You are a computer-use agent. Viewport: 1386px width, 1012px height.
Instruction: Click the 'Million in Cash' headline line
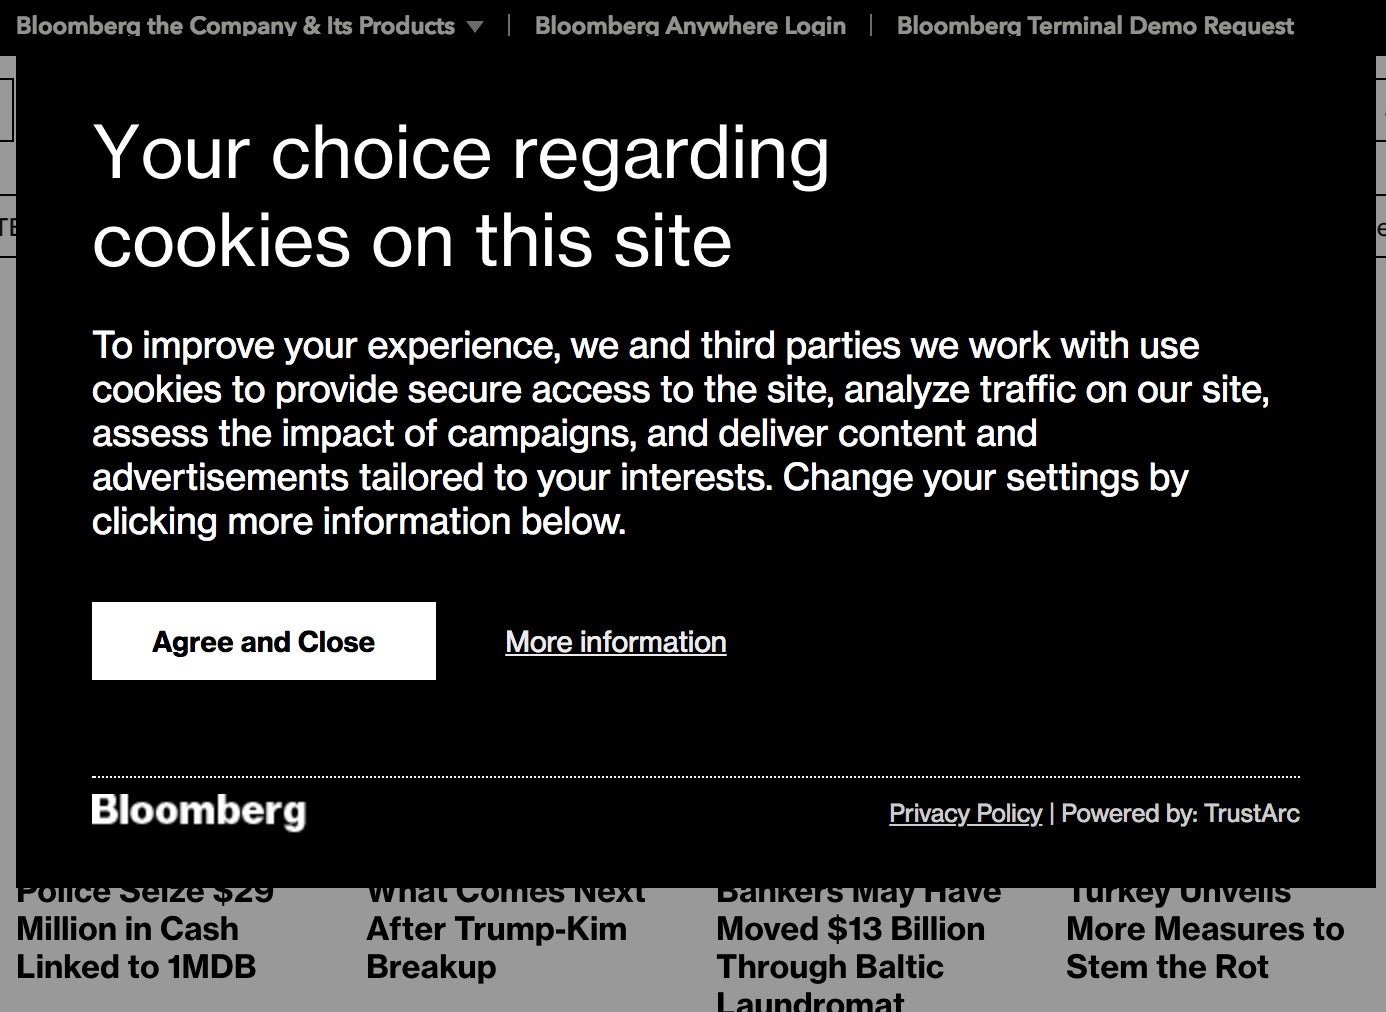127,929
